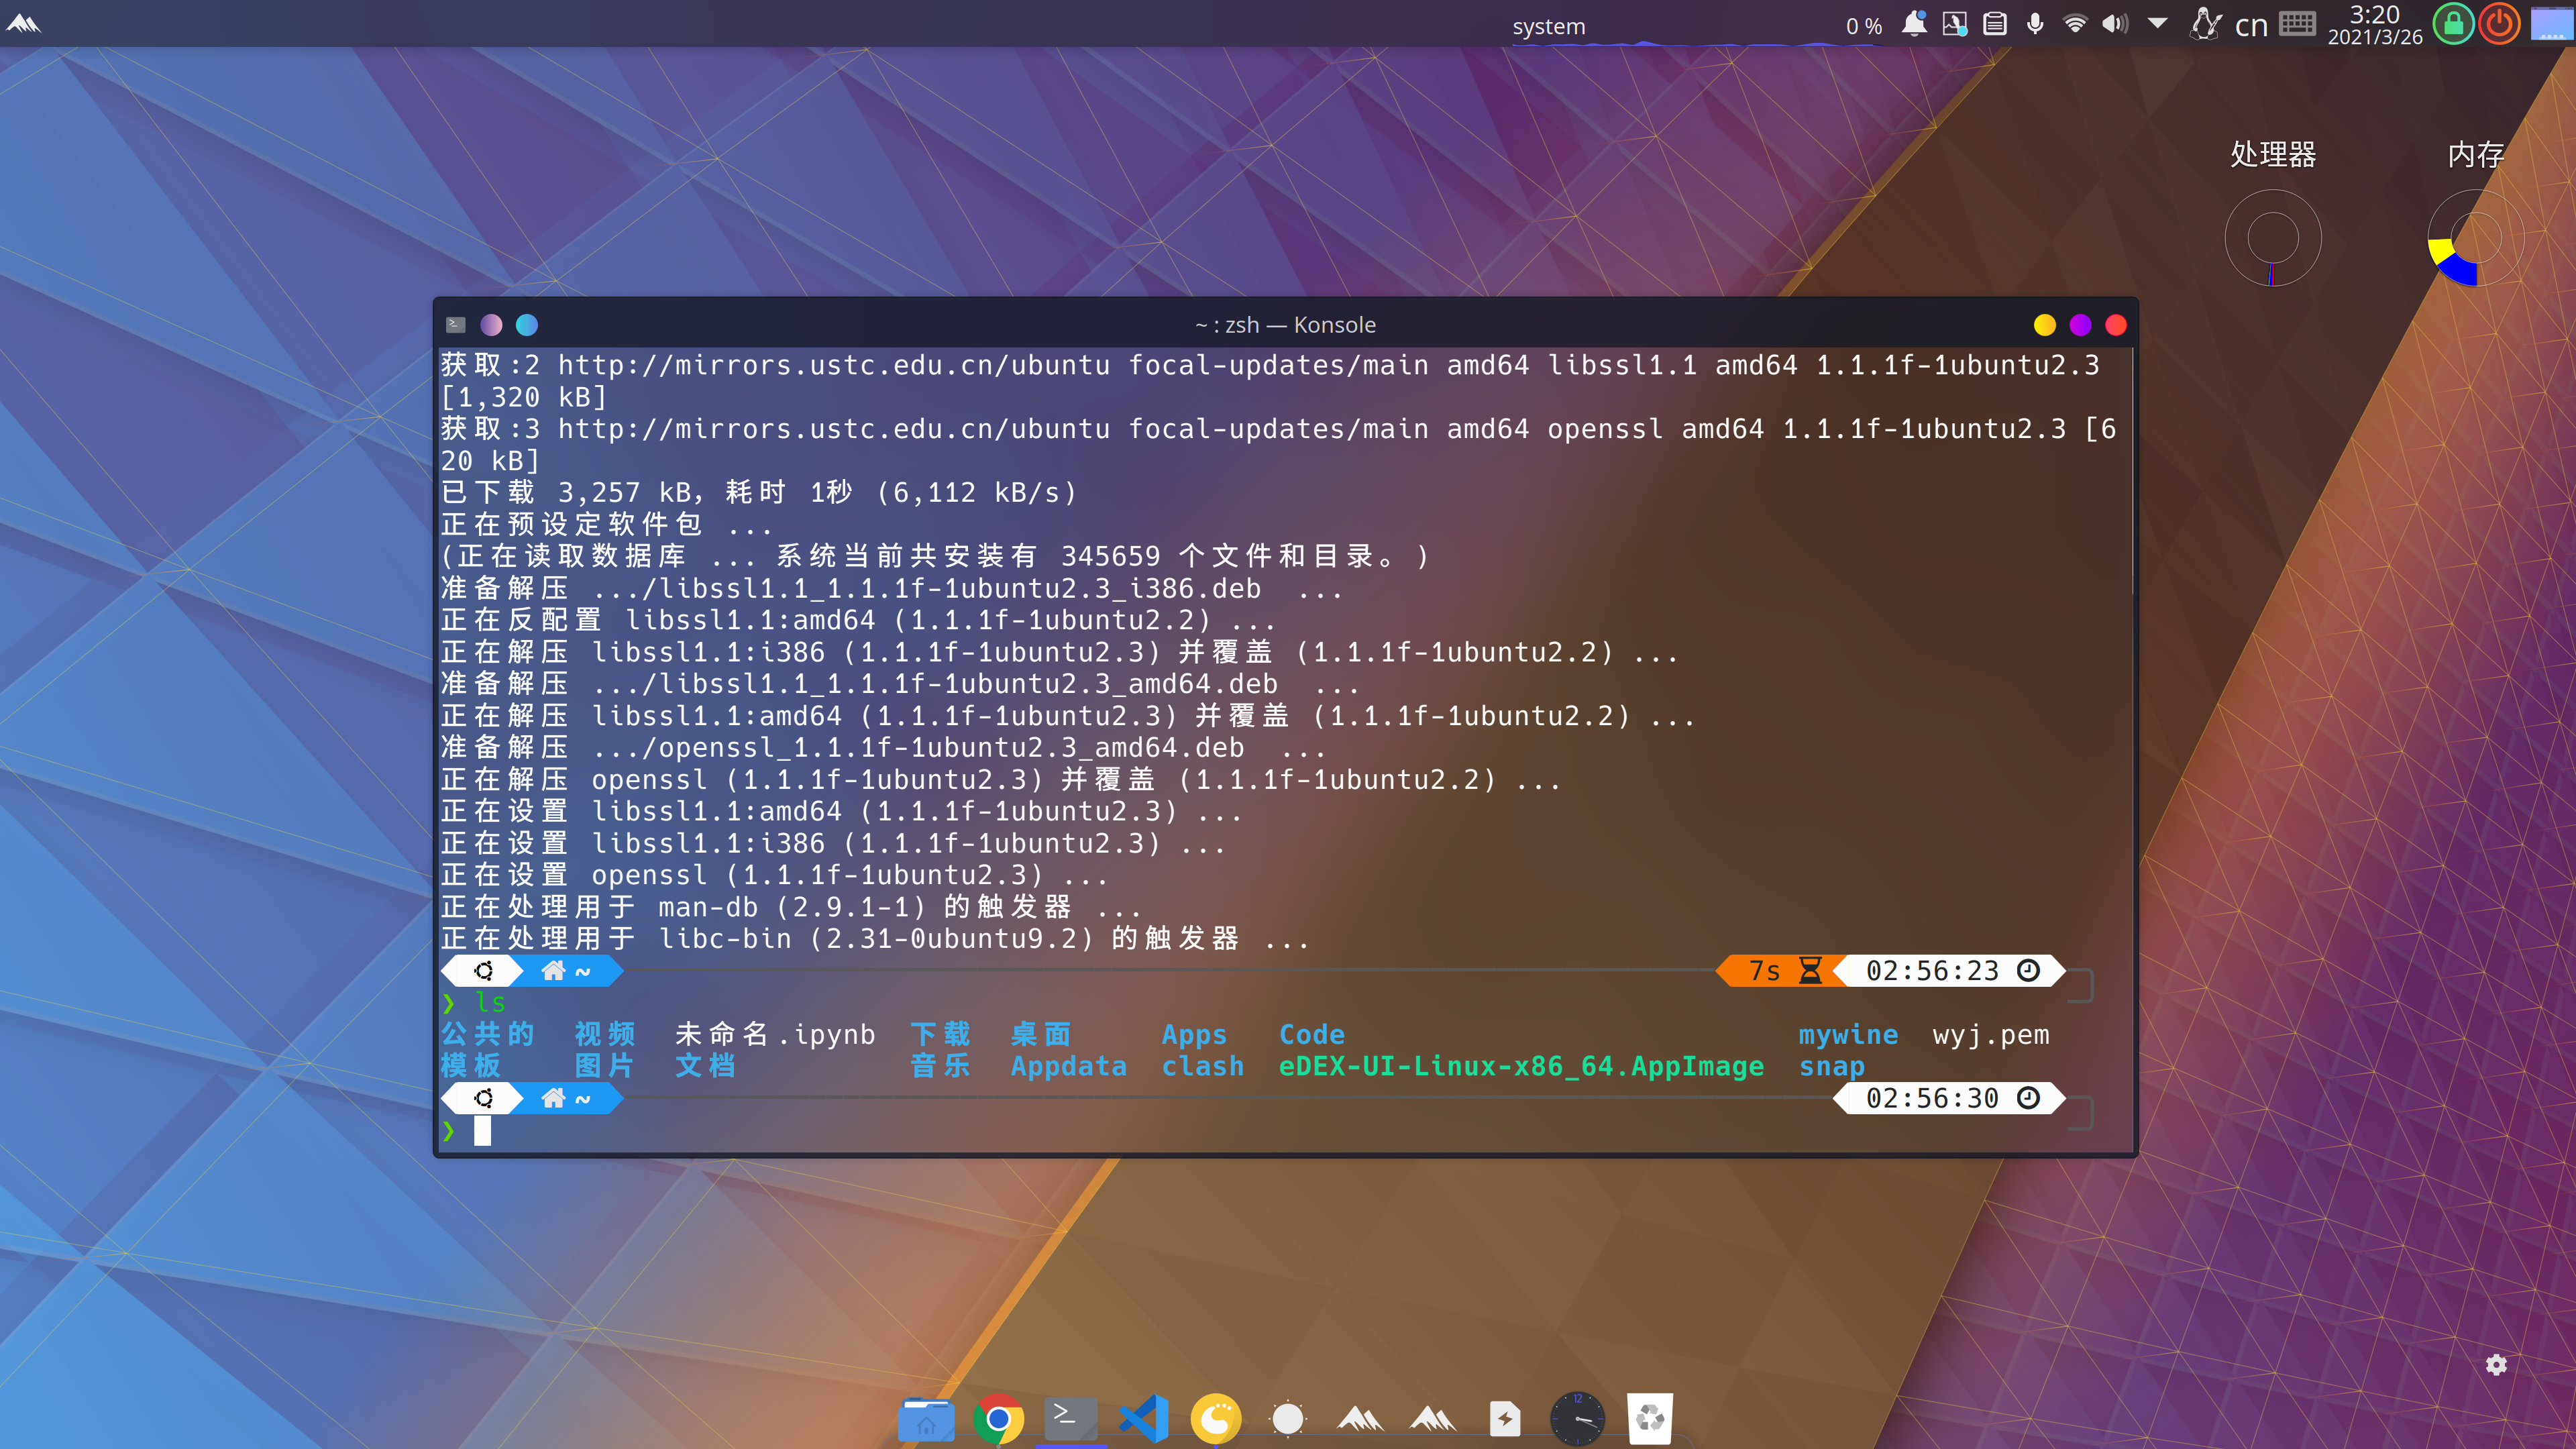Click the '音乐' directory name in ls output

[x=941, y=1066]
